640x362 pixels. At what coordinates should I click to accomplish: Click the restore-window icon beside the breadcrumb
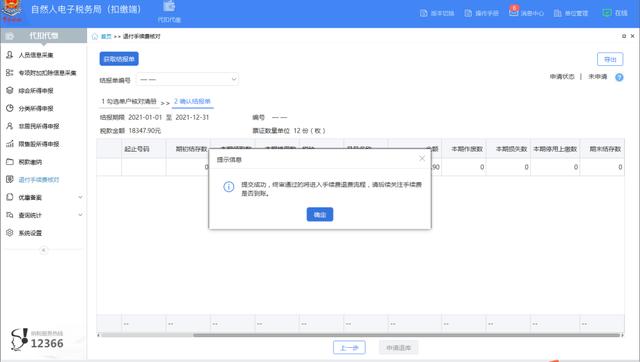(x=624, y=36)
